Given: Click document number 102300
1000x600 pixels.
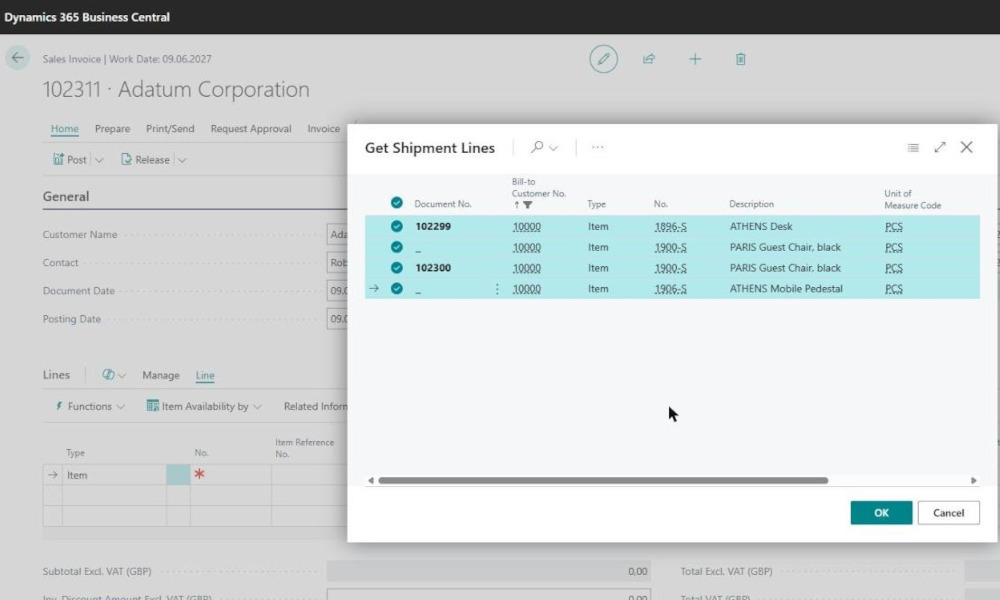Looking at the screenshot, I should [x=433, y=268].
